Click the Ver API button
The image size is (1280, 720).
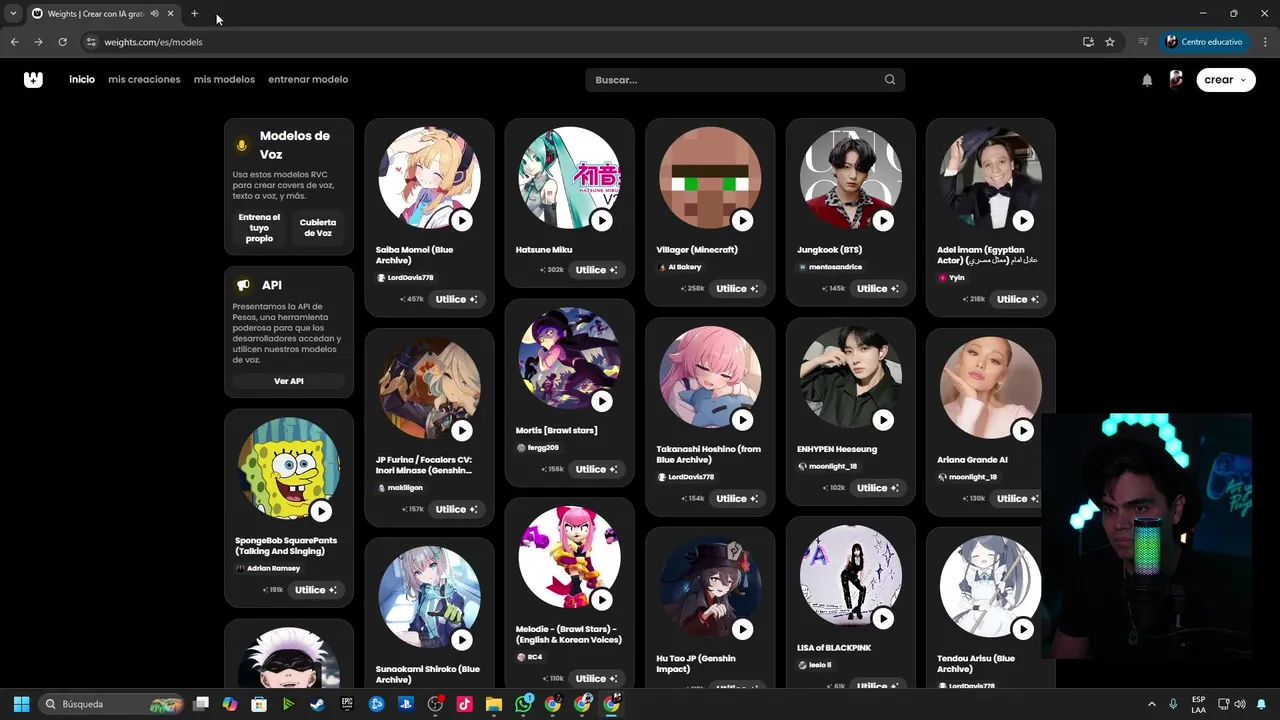289,381
